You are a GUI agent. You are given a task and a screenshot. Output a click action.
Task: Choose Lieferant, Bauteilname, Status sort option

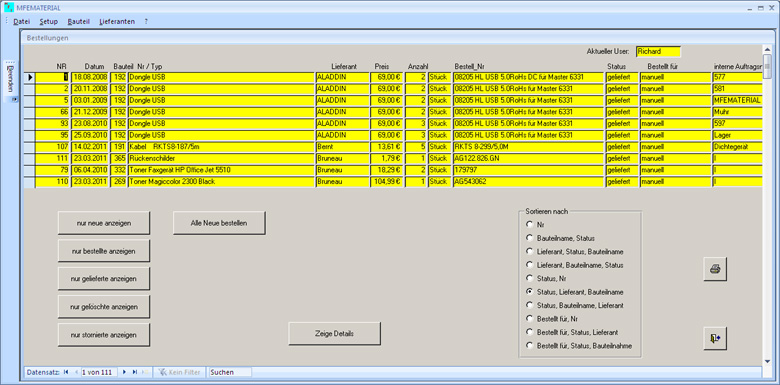[x=529, y=265]
